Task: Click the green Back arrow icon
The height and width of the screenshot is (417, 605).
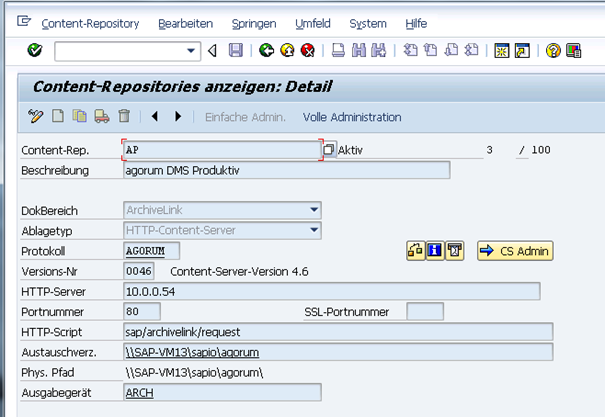Action: [x=266, y=51]
